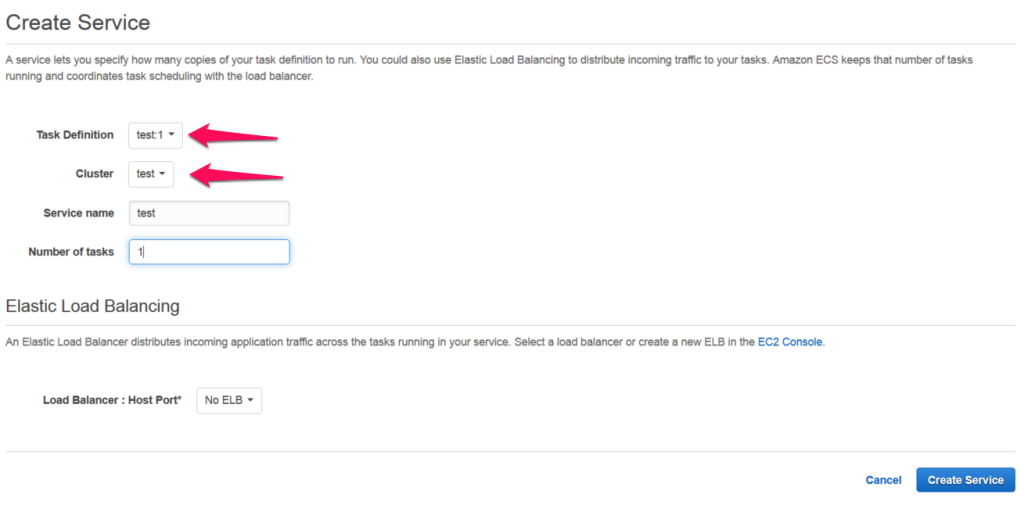Click the Service name field label
This screenshot has height=512, width=1024.
[78, 213]
